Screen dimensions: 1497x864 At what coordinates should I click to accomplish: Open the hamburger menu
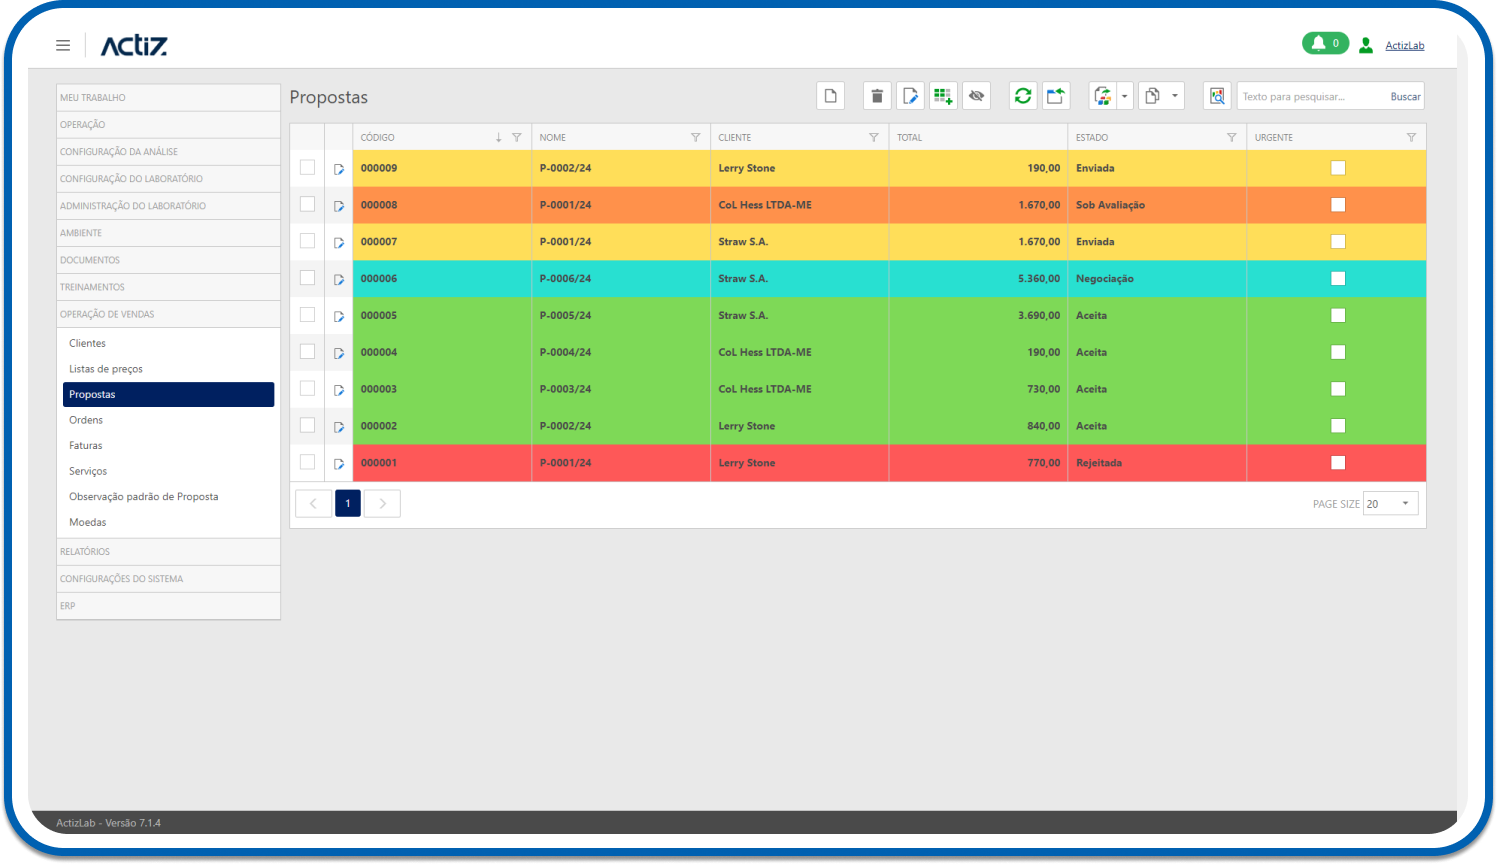[63, 45]
